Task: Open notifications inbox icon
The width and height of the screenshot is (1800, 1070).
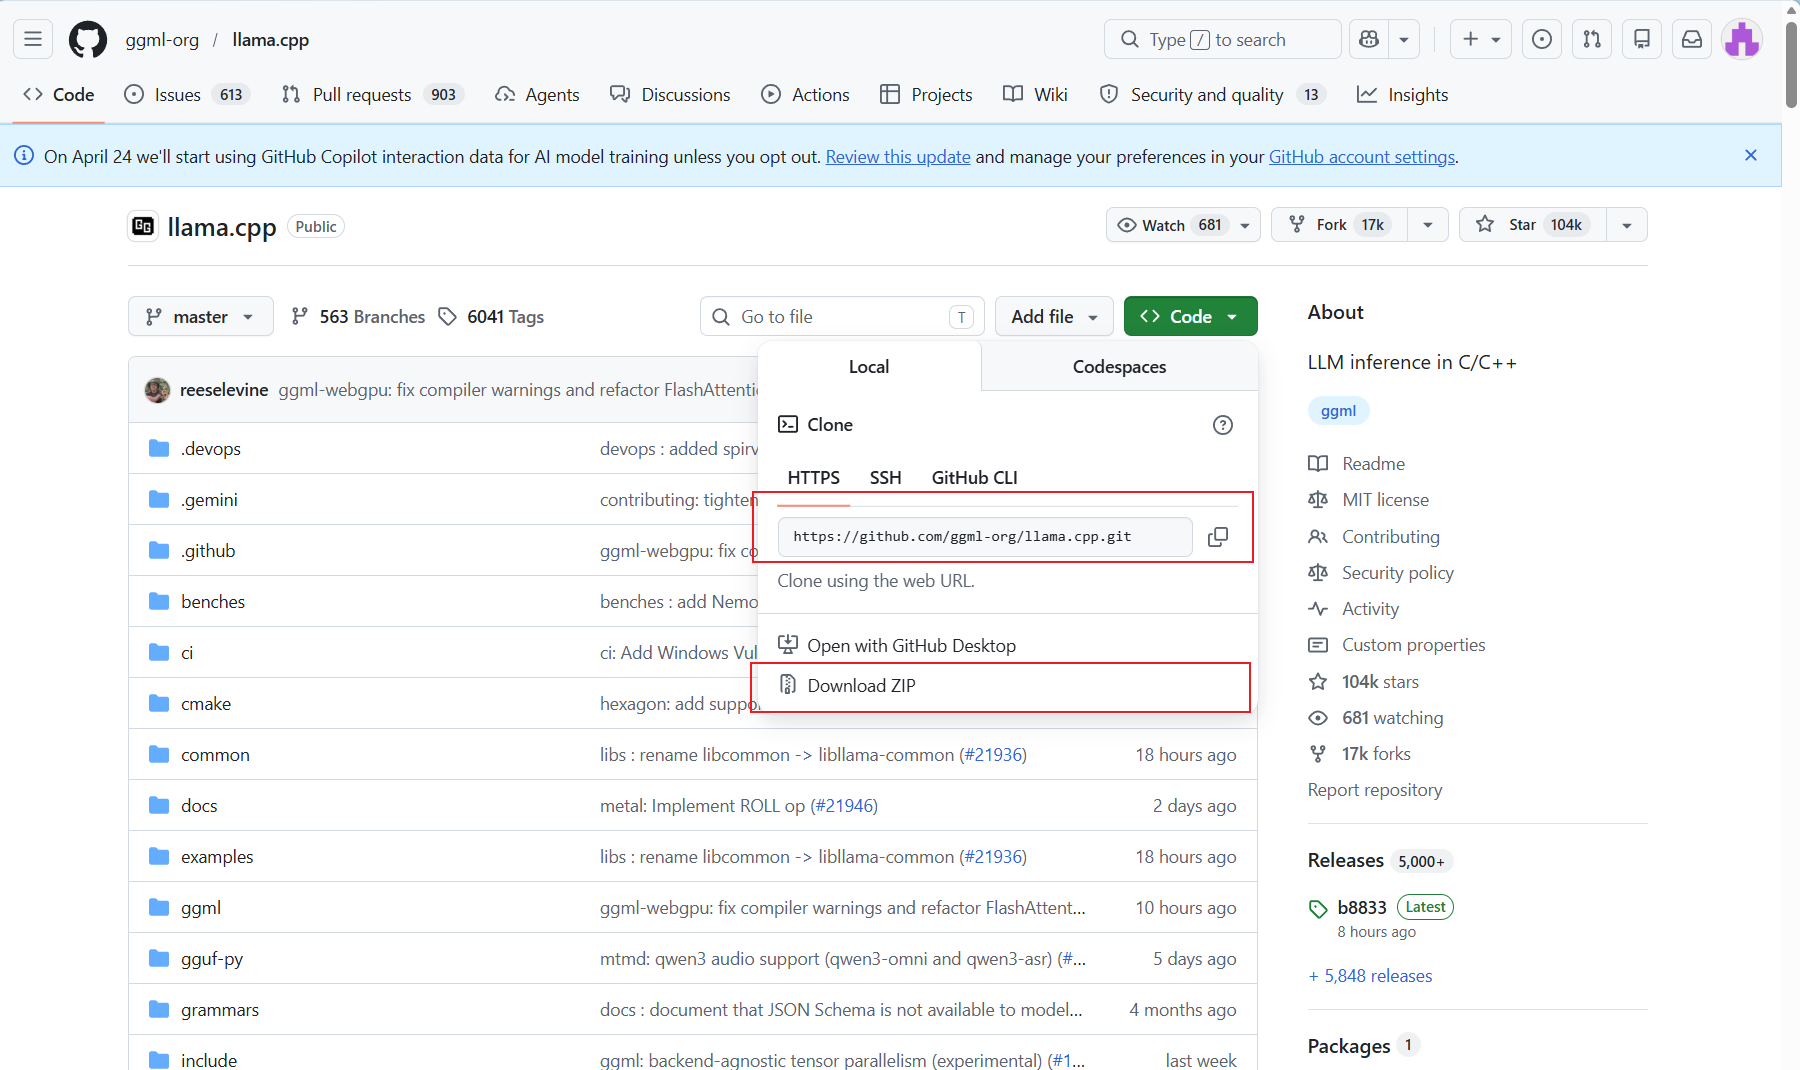Action: [1692, 39]
